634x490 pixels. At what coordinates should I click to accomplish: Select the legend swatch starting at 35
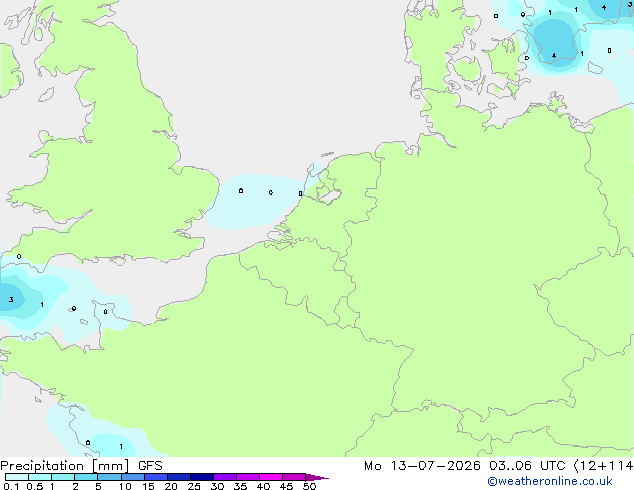(x=247, y=477)
